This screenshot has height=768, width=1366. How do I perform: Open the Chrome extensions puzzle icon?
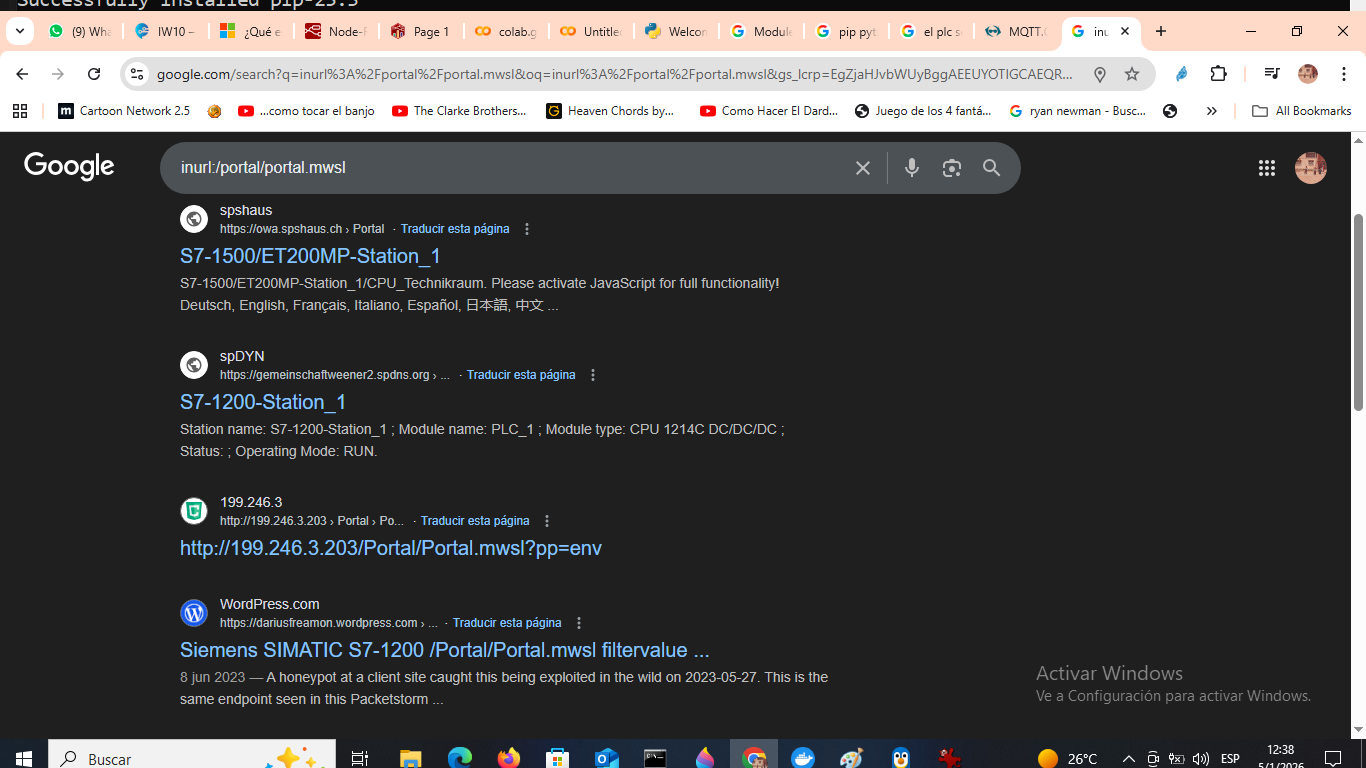coord(1218,74)
